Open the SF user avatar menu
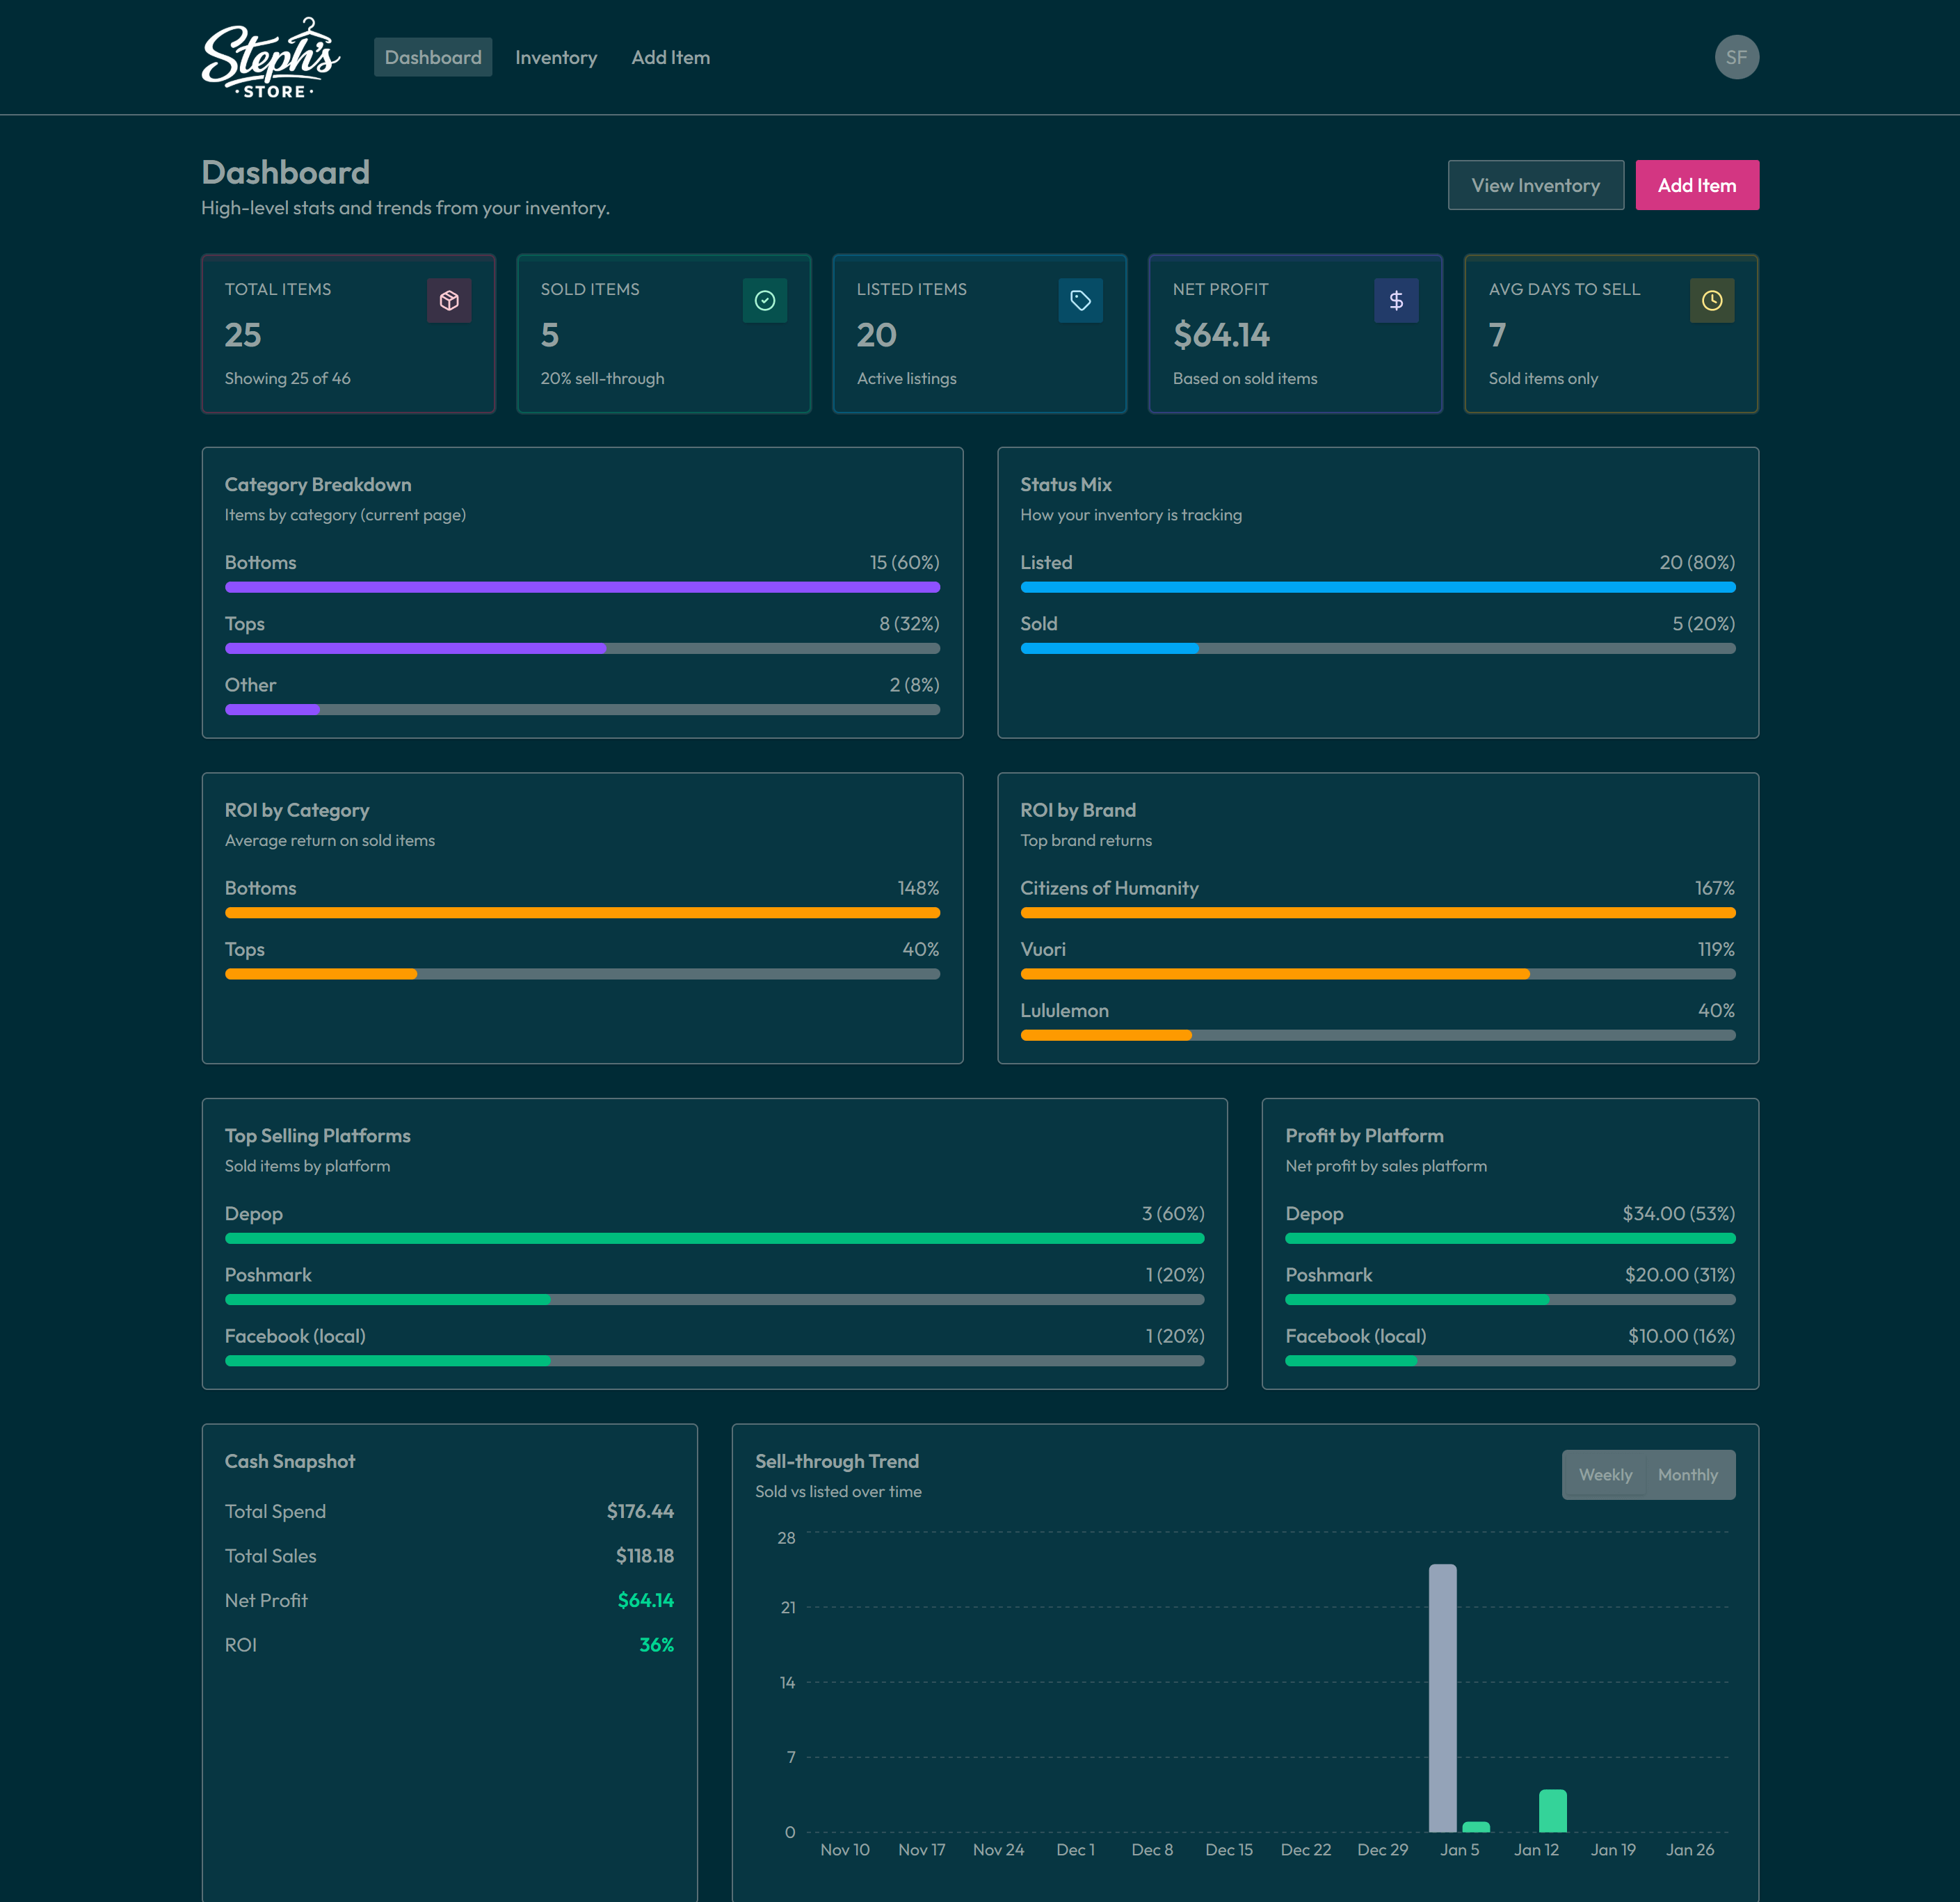1960x1902 pixels. pyautogui.click(x=1736, y=58)
